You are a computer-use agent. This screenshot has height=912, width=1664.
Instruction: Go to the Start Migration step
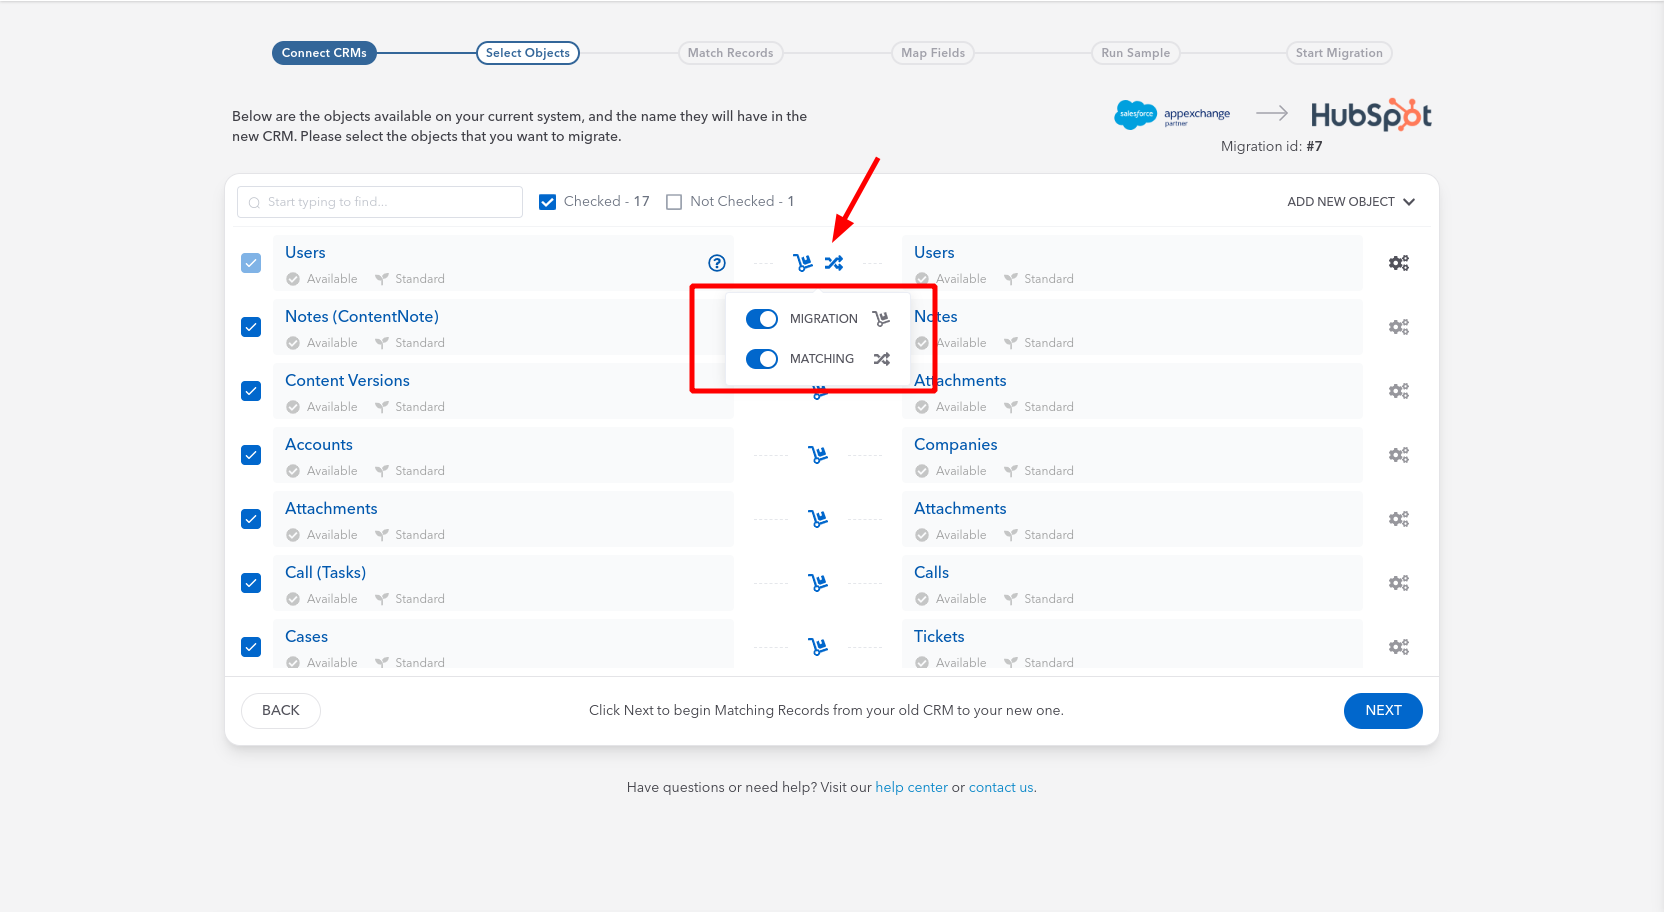(1339, 53)
